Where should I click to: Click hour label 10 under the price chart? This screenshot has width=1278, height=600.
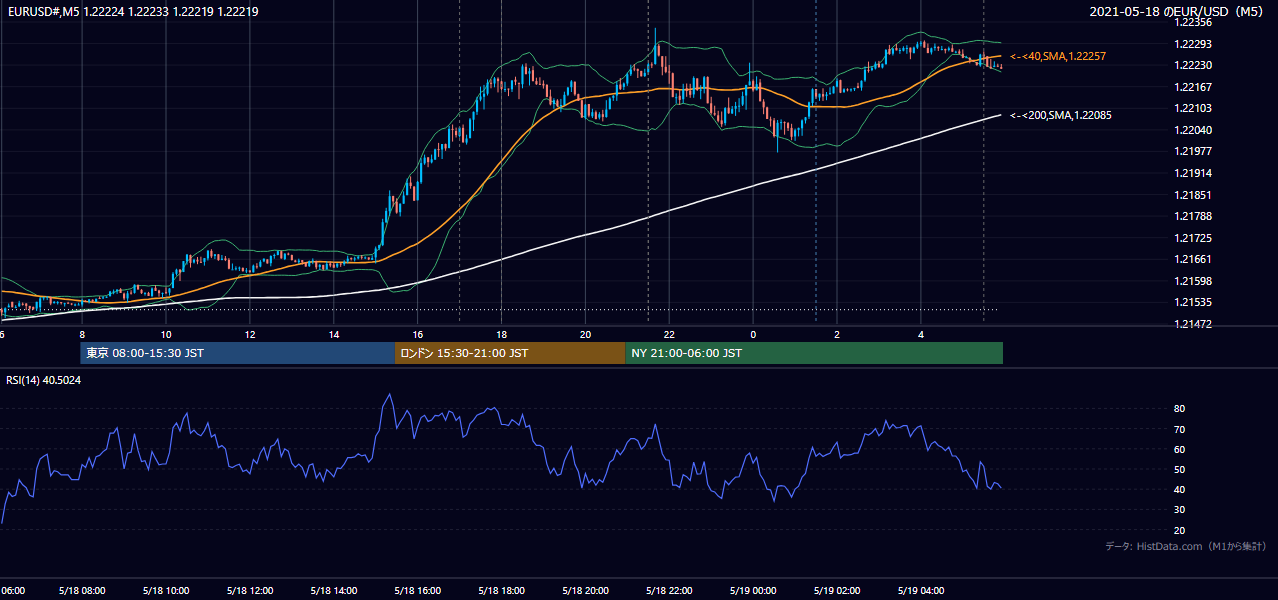tap(166, 335)
